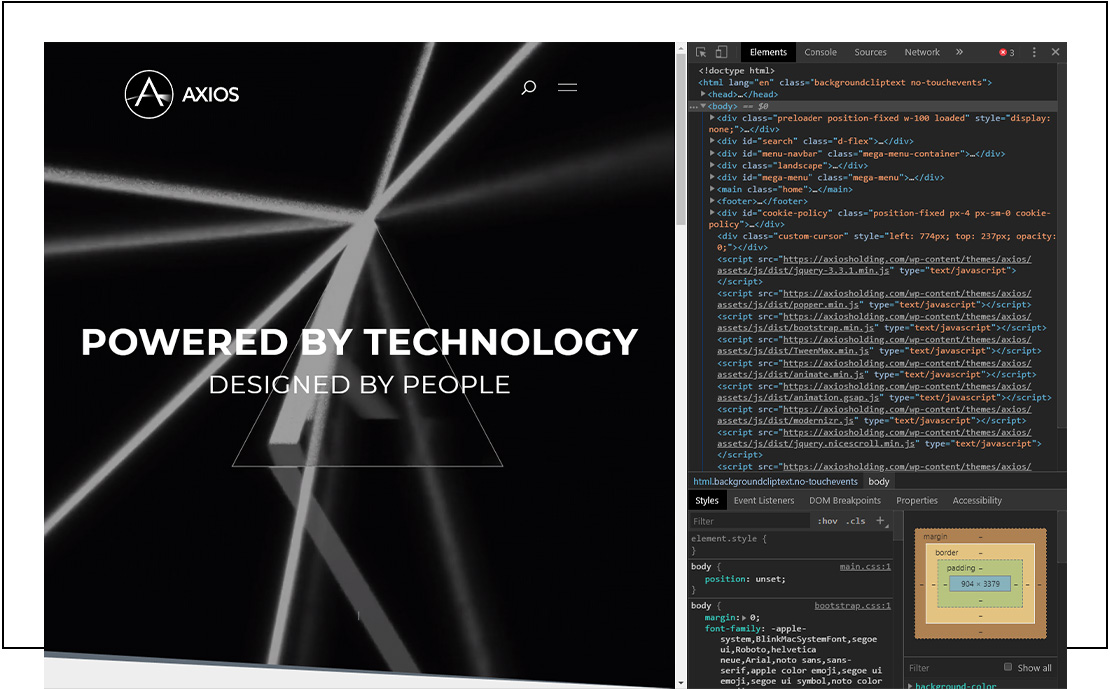Select html.backgroundcliptext breadcrumb
Viewport: 1110px width, 689px height.
[x=775, y=482]
